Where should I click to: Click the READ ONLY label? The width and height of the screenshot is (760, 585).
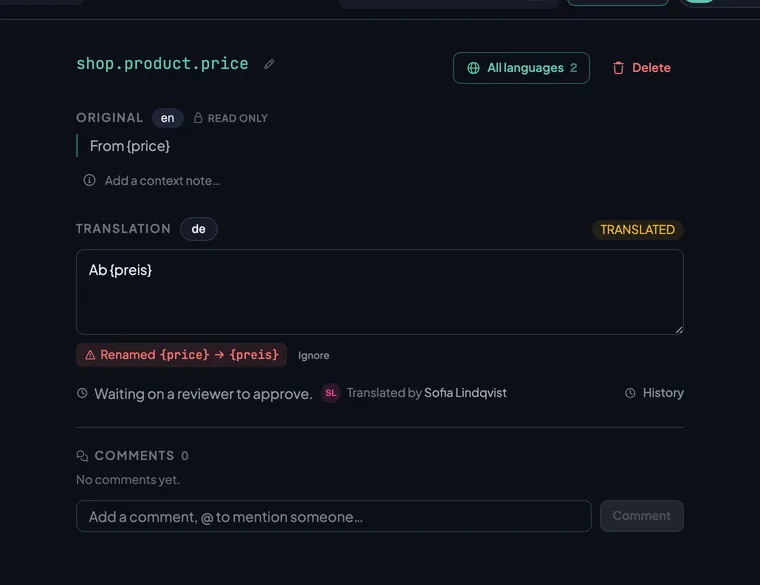point(238,118)
